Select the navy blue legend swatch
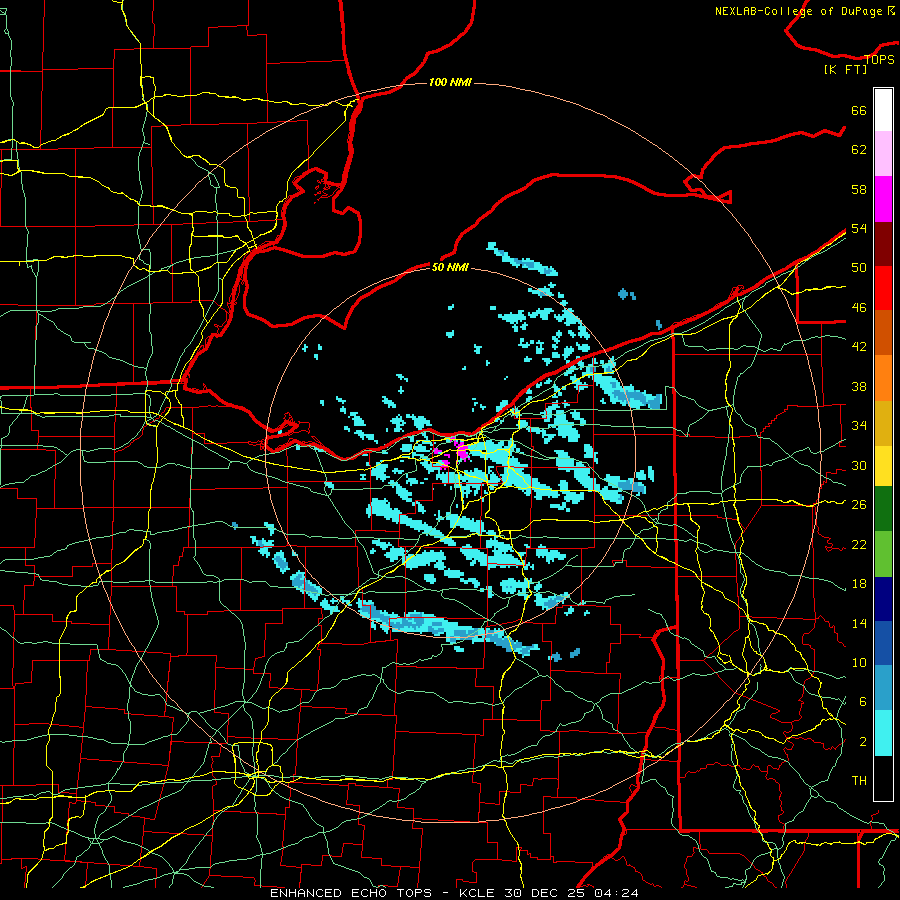The height and width of the screenshot is (900, 900). point(883,599)
